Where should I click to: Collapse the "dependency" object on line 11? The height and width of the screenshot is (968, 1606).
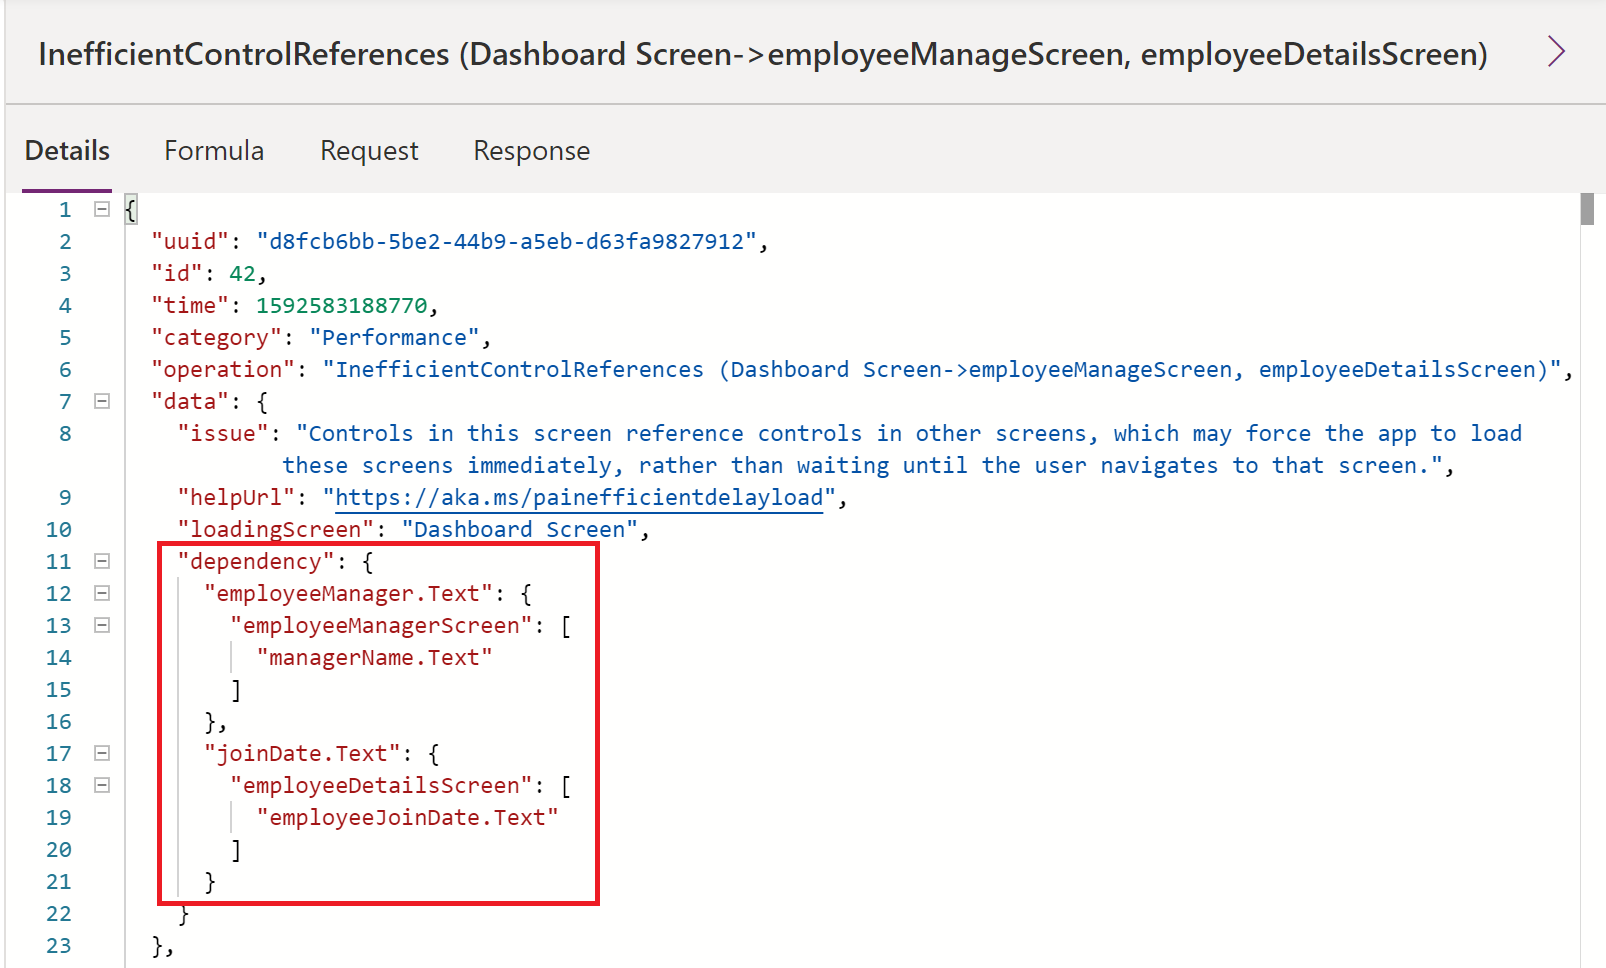coord(102,561)
